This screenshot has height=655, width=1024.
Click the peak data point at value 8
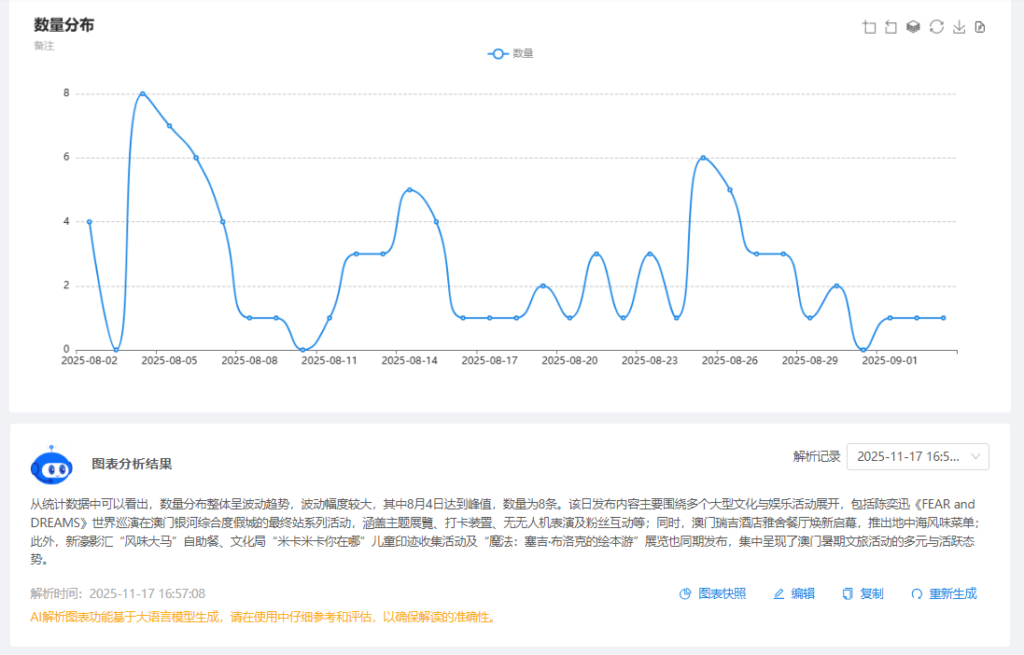pyautogui.click(x=143, y=94)
